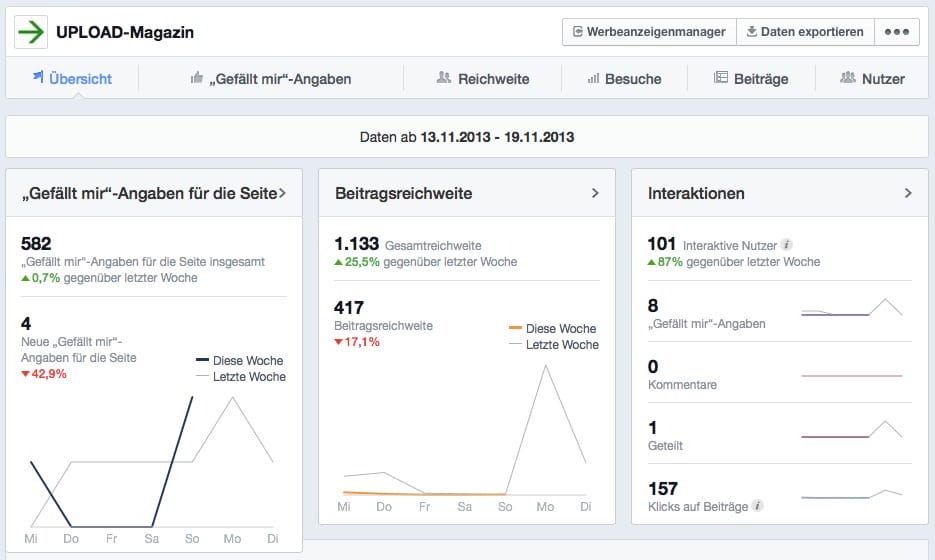Click the 417 Beitragsreichweite number
935x560 pixels.
pos(349,308)
